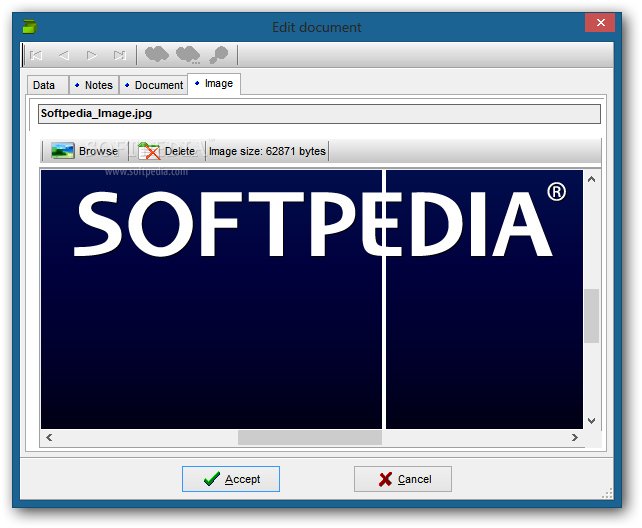This screenshot has width=642, height=528.
Task: Click the vertical scrollbar thumb
Action: (x=592, y=316)
